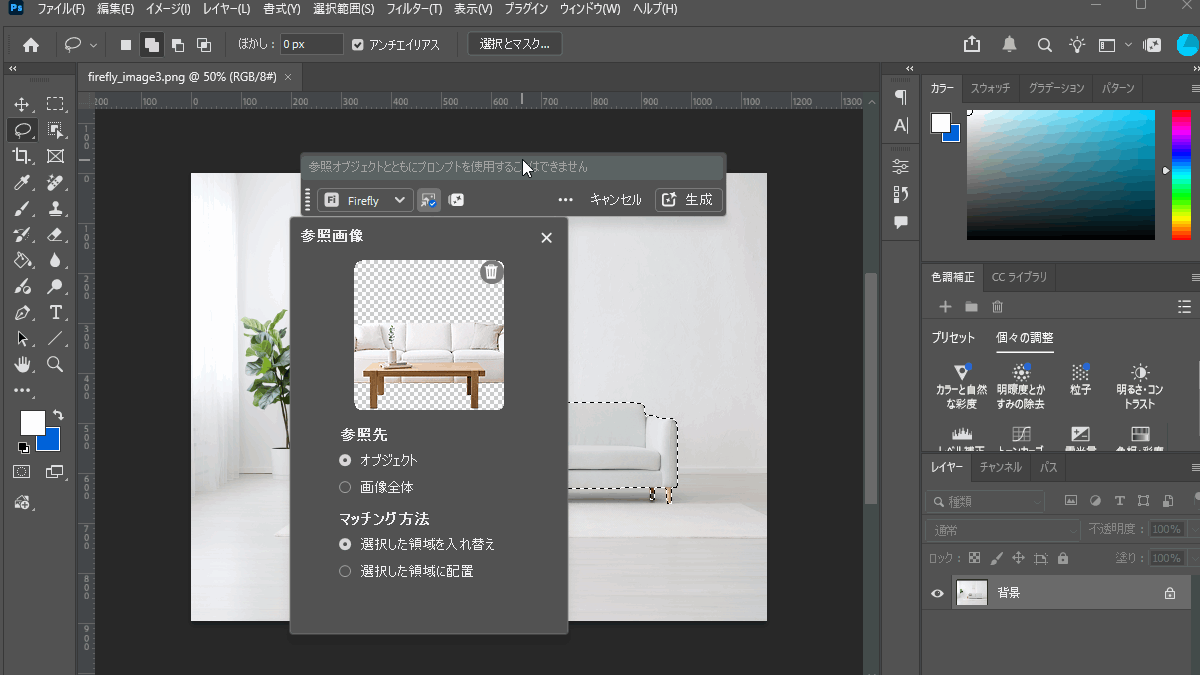Choose 選択した領域に配置 radio option
This screenshot has width=1200, height=675.
[345, 571]
